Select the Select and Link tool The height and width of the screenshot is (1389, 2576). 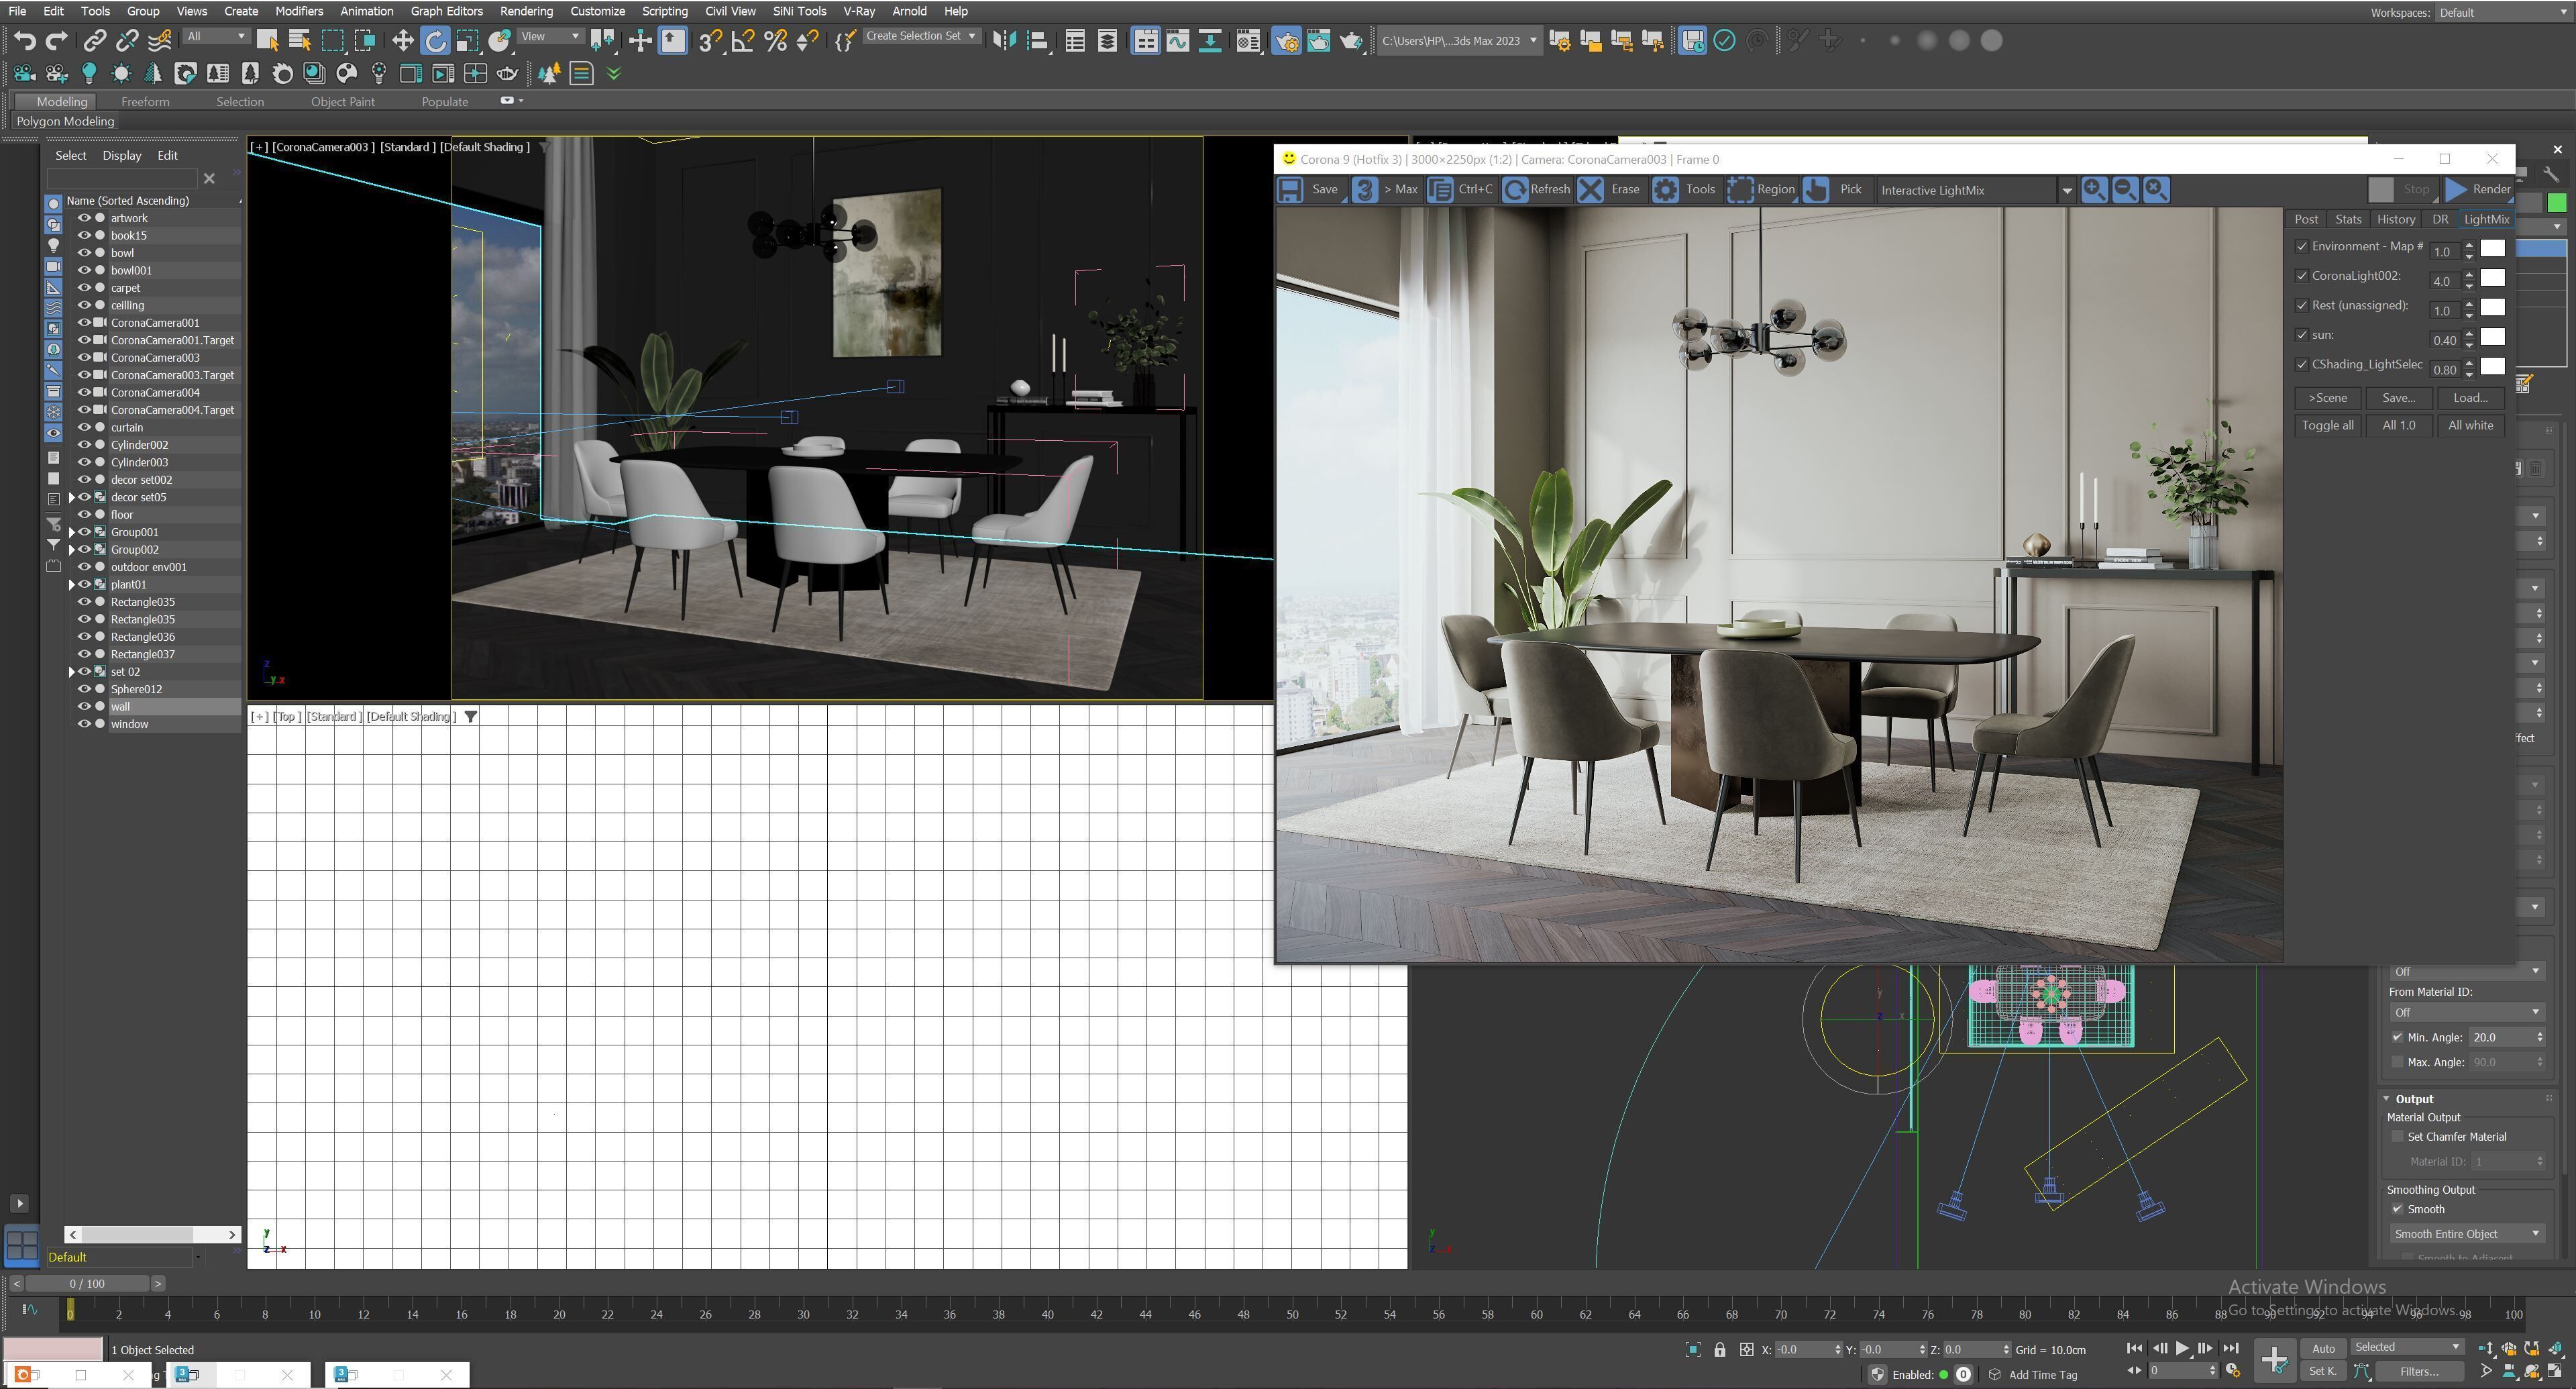pos(95,40)
